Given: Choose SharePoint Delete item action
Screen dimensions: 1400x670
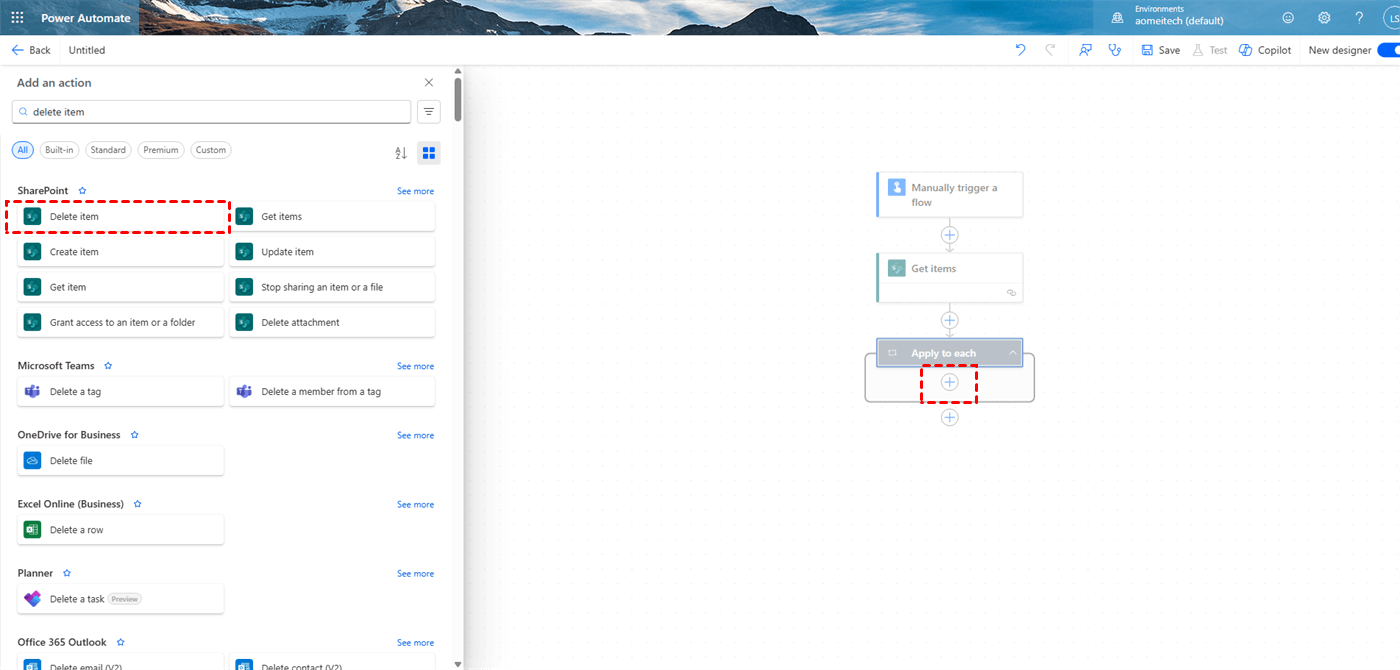Looking at the screenshot, I should point(121,217).
